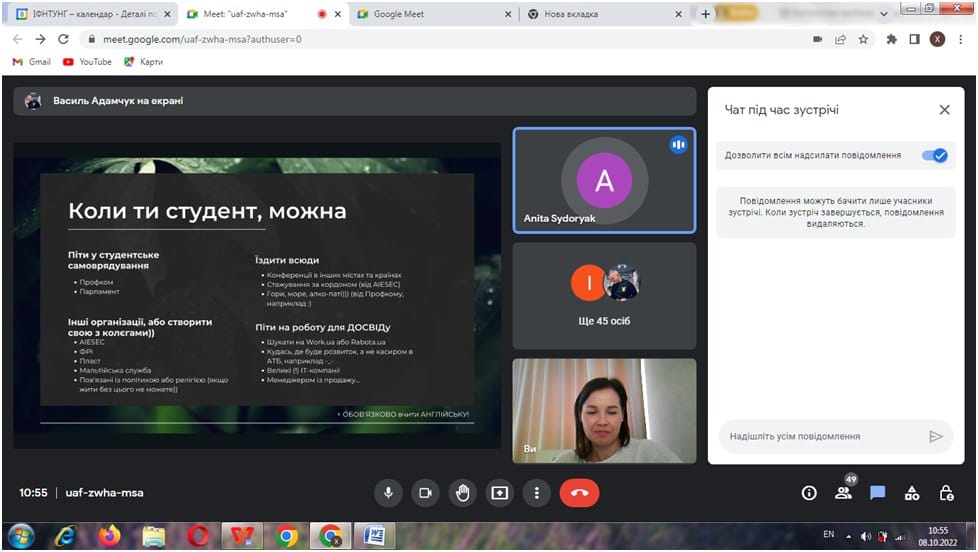
Task: Open host controls lock icon
Action: pos(946,493)
